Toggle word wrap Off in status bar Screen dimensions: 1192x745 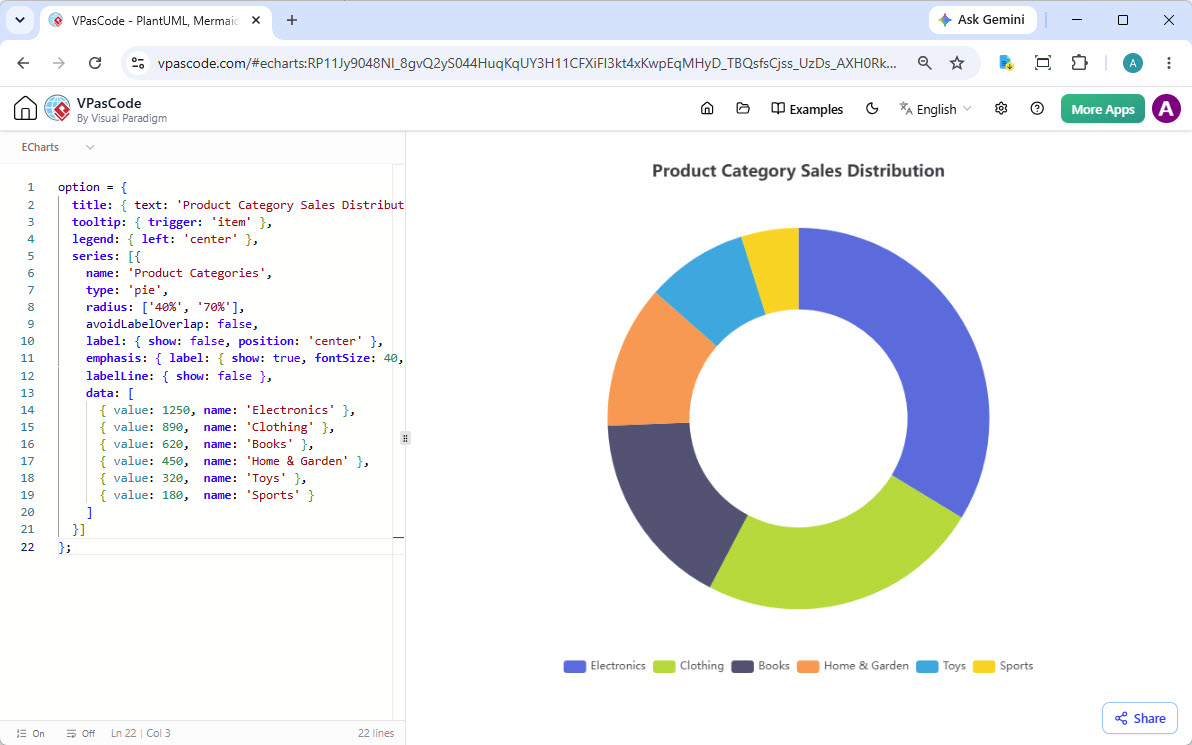(x=81, y=733)
